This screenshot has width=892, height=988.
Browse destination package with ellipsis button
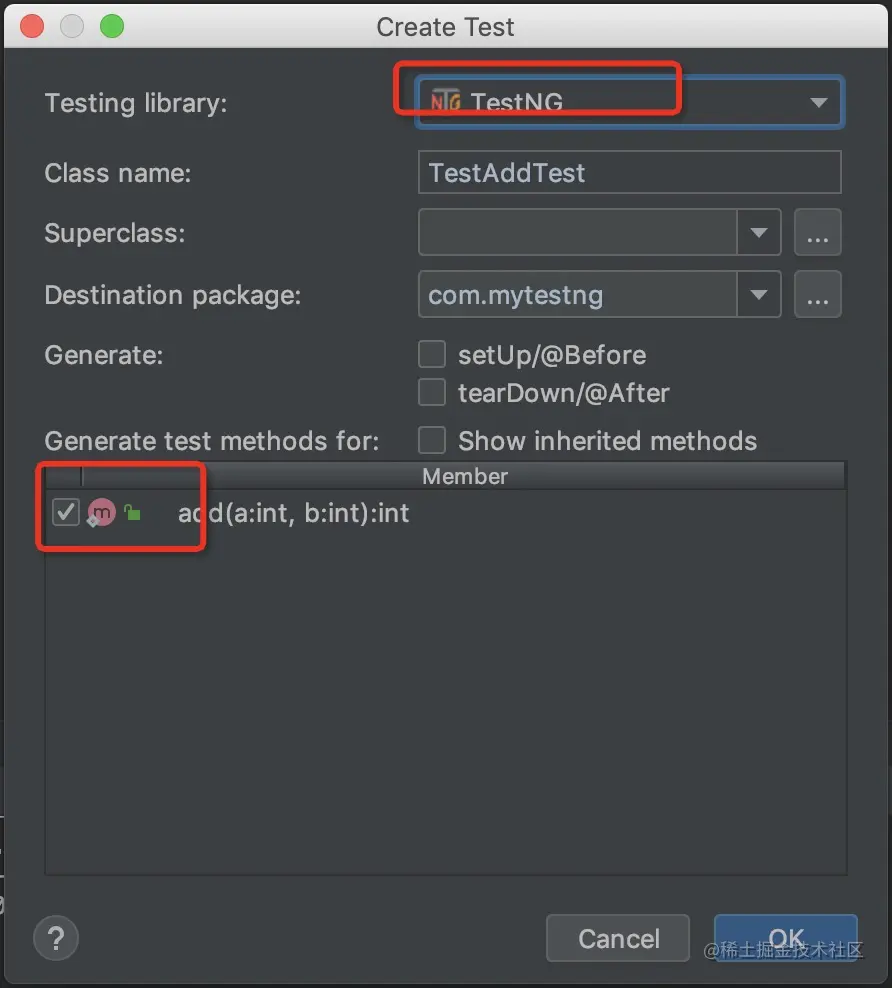817,295
